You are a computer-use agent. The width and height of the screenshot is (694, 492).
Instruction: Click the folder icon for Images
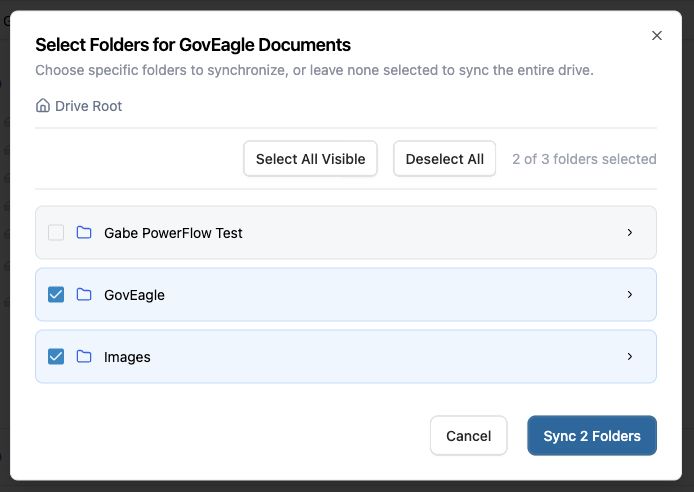(x=84, y=356)
